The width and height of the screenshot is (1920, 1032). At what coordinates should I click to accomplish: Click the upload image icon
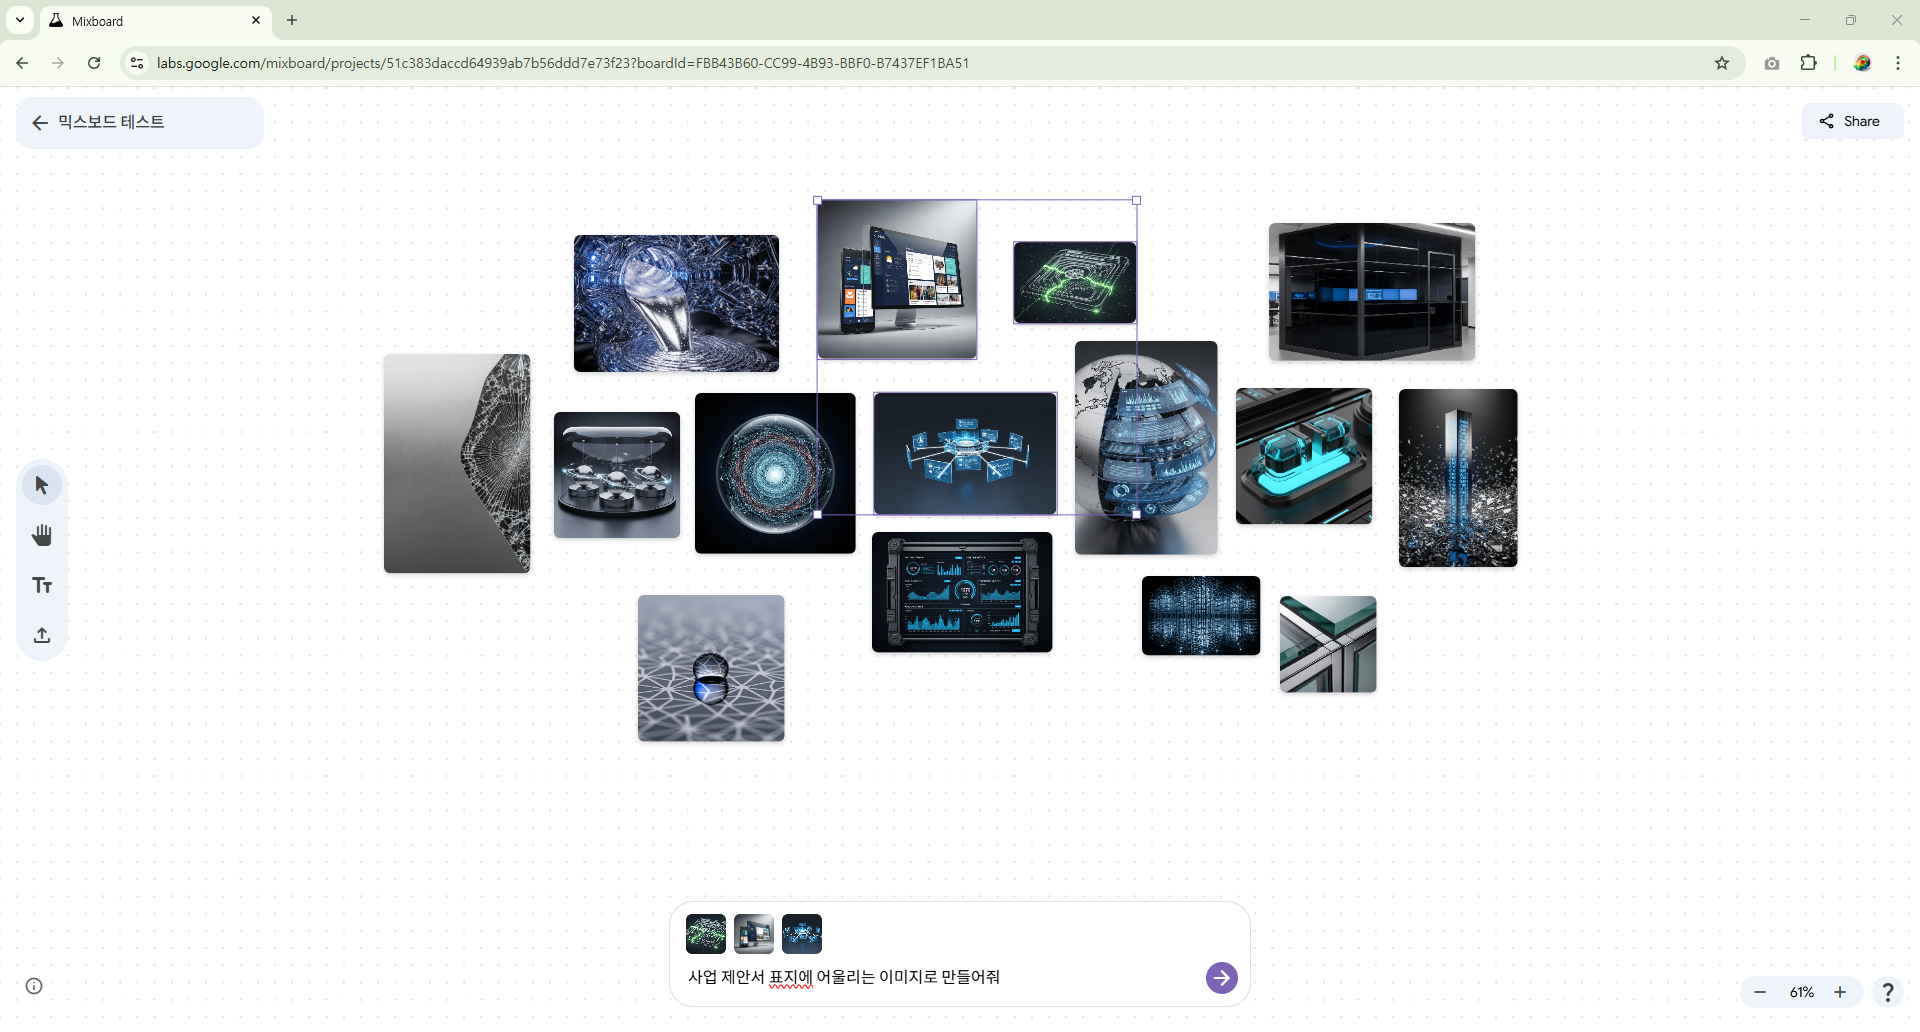(42, 636)
